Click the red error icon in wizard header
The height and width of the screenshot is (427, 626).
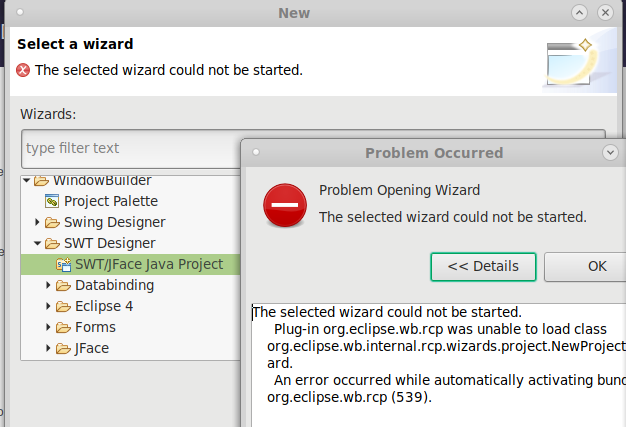tap(23, 70)
